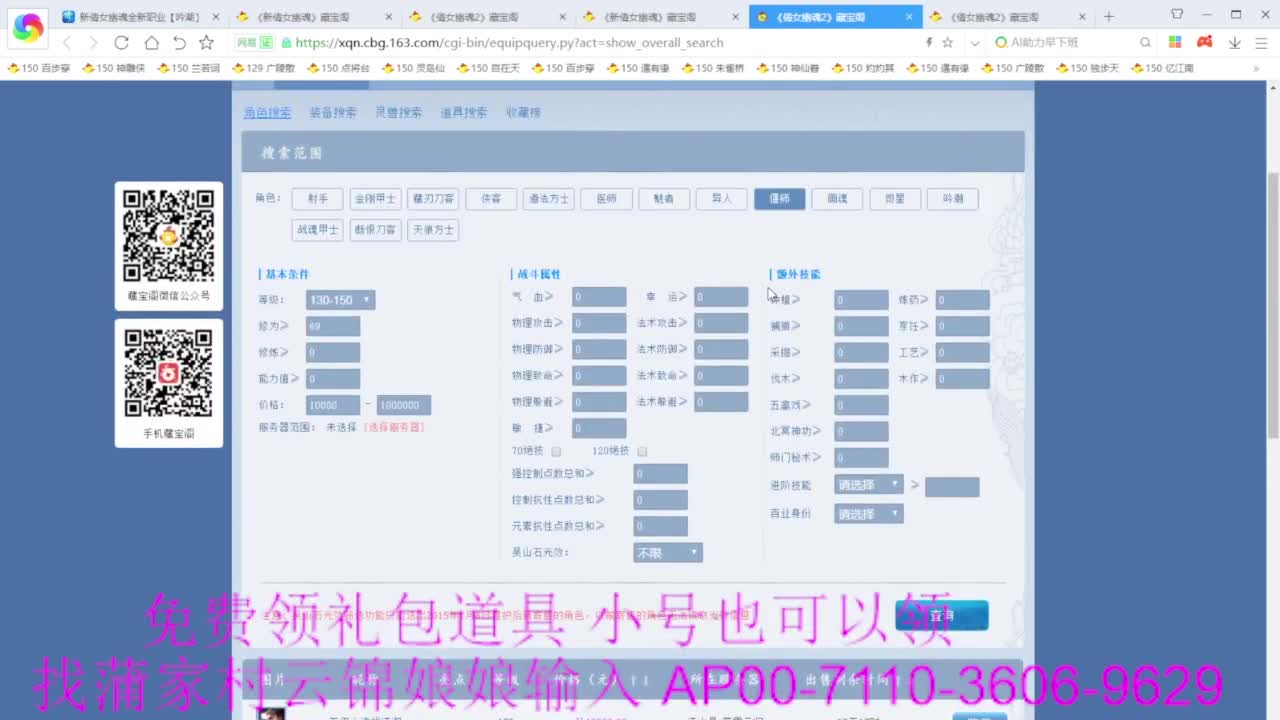Open the 角色搜索 tab
Image resolution: width=1280 pixels, height=720 pixels.
click(x=267, y=113)
